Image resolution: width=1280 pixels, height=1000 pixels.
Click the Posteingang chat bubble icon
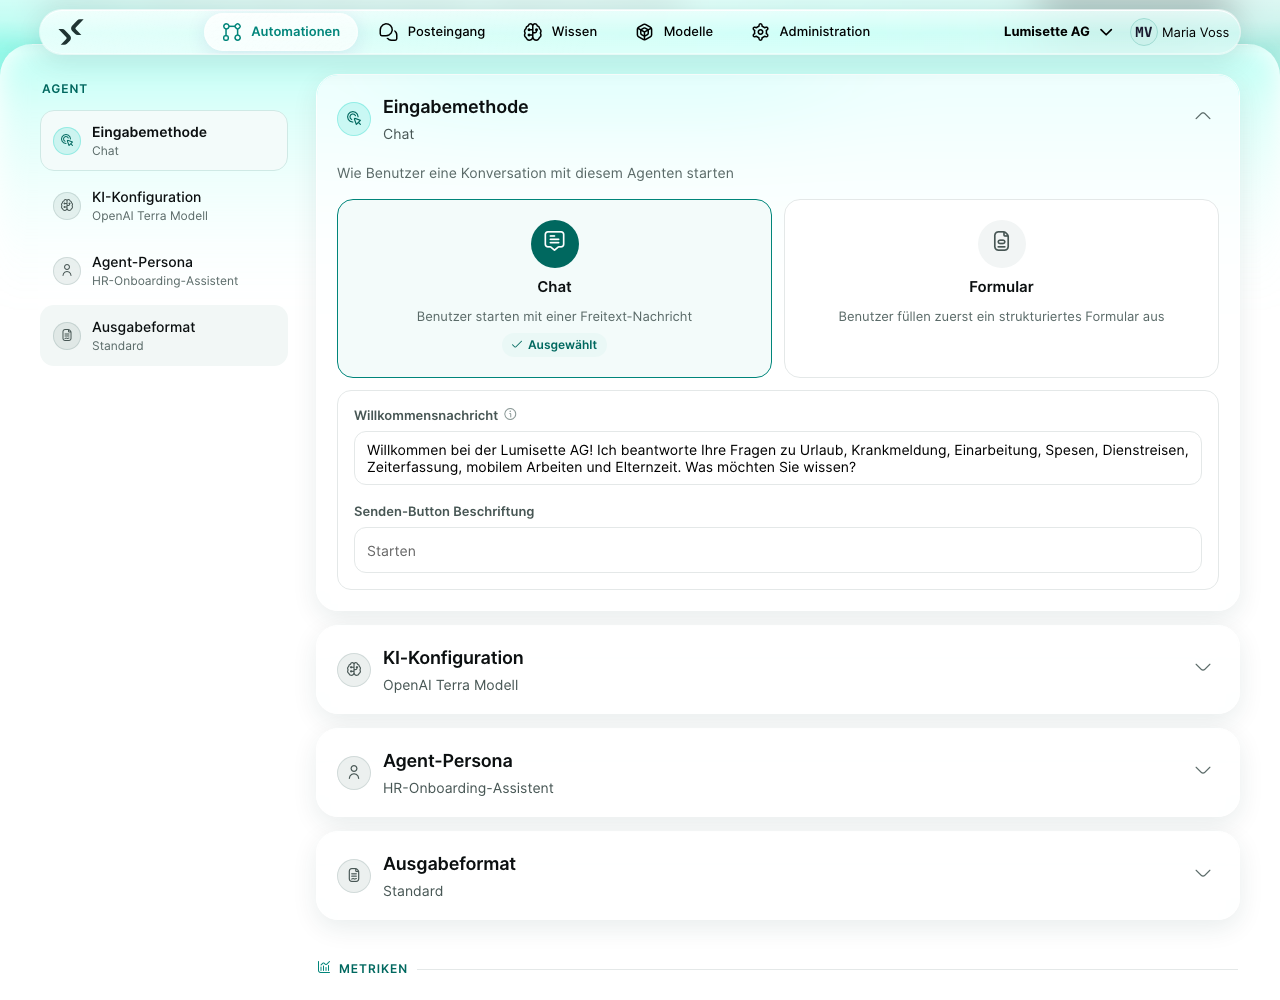coord(388,32)
